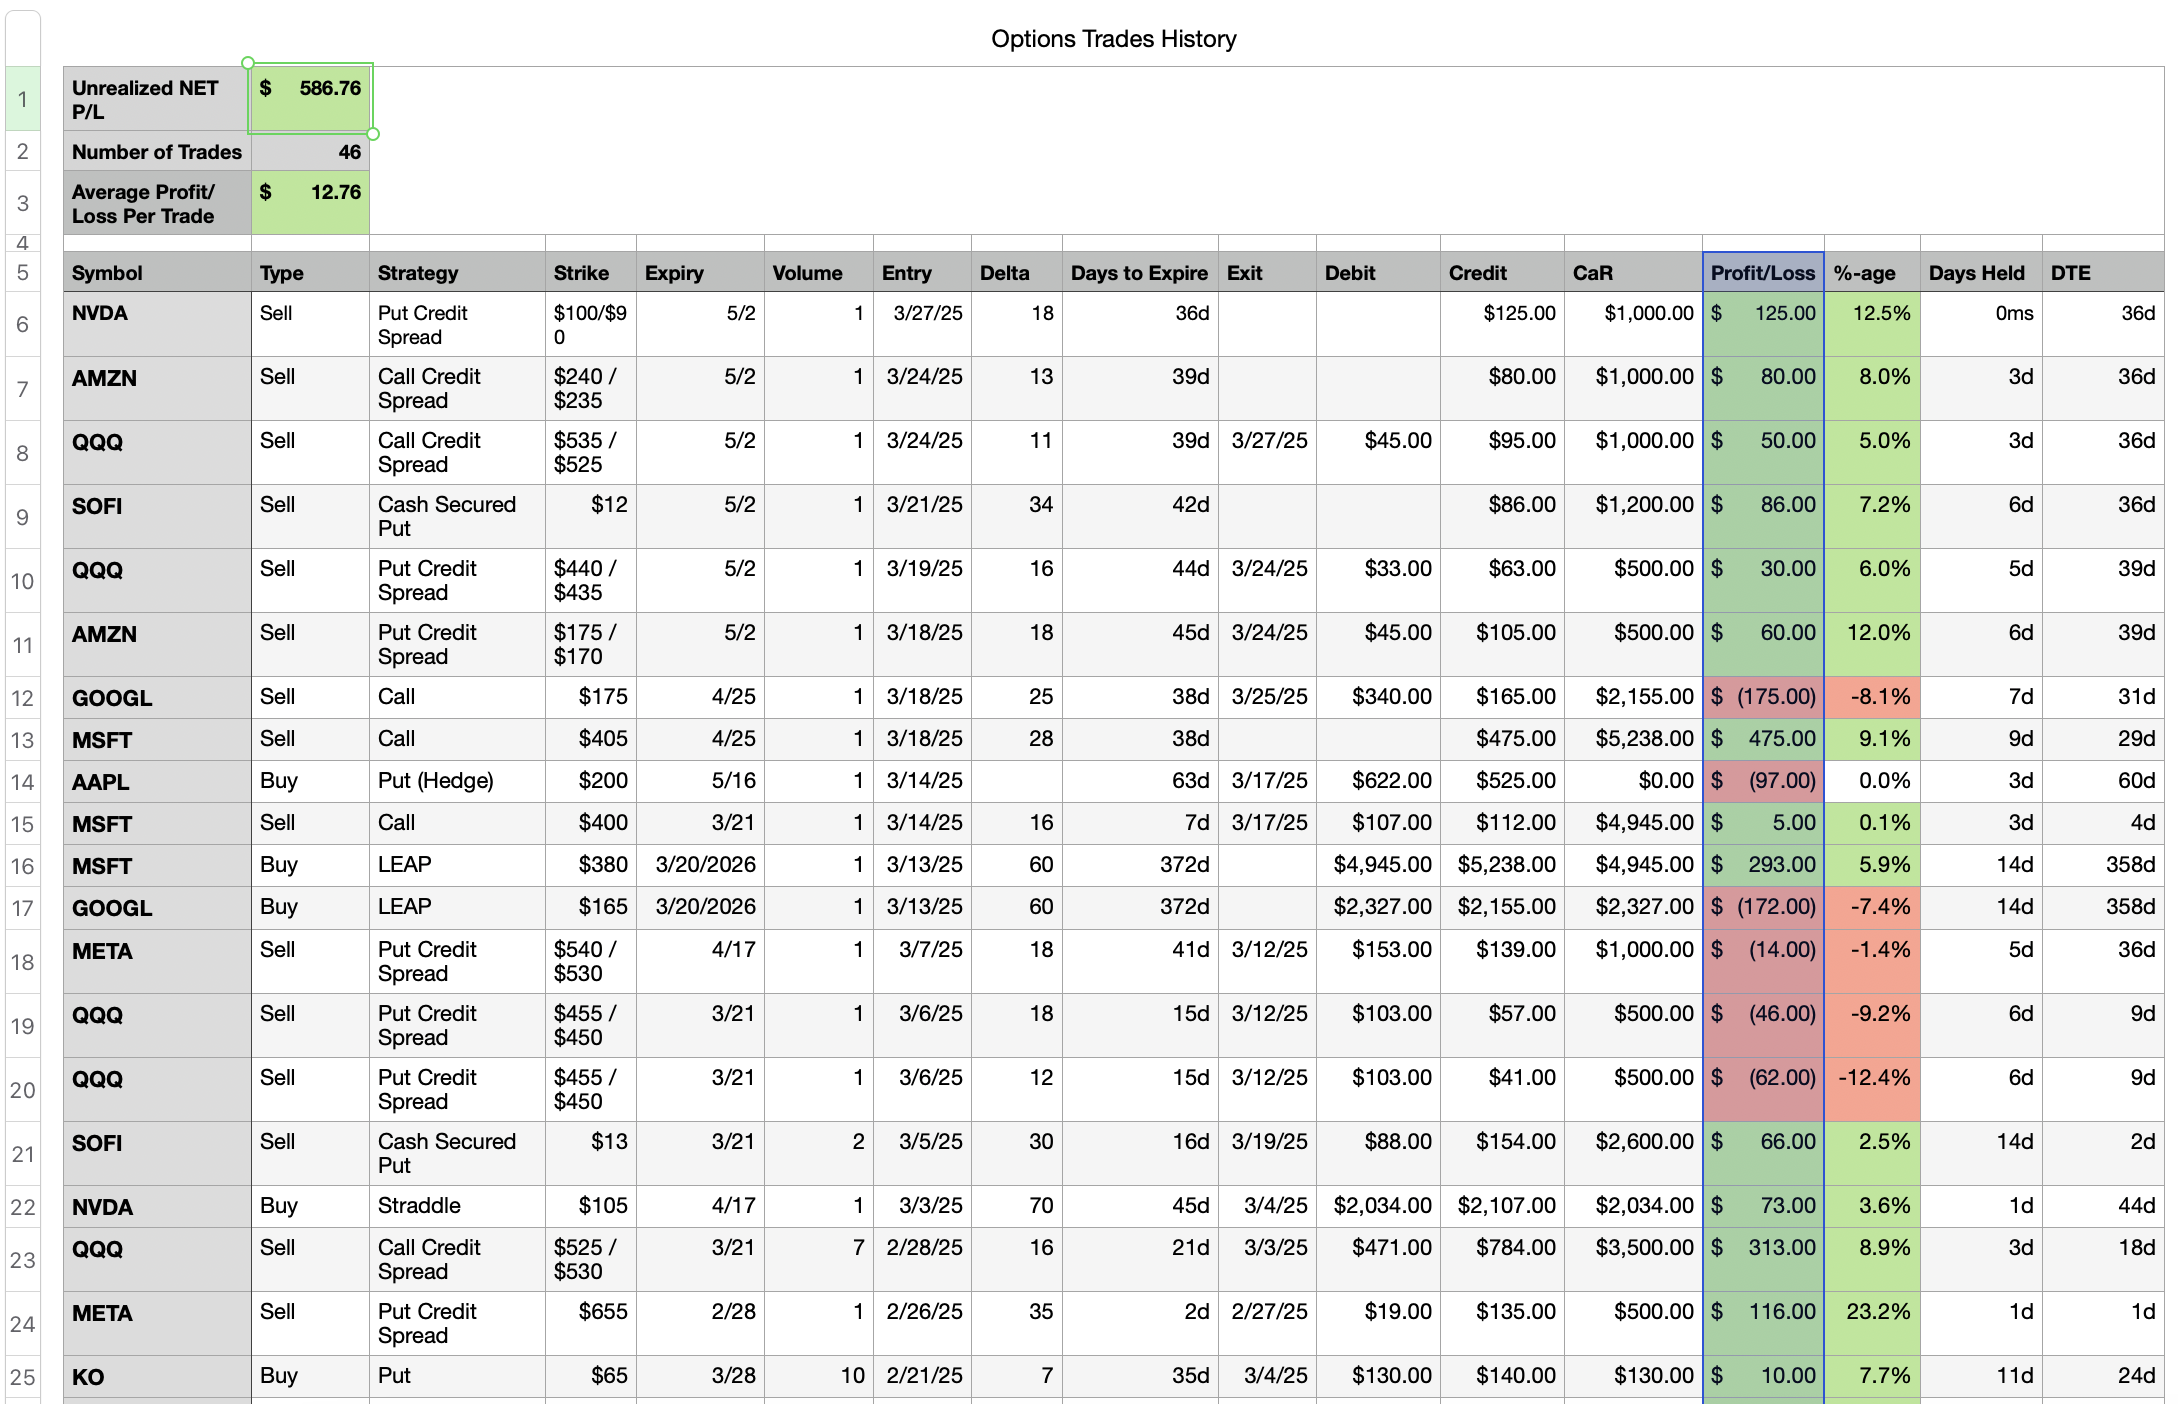This screenshot has height=1404, width=2178.
Task: Select the Debit column header cell
Action: pyautogui.click(x=1378, y=273)
